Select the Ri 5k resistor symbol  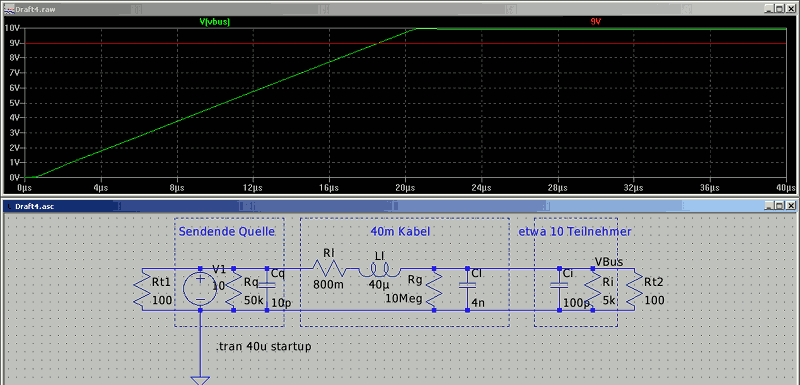[592, 289]
